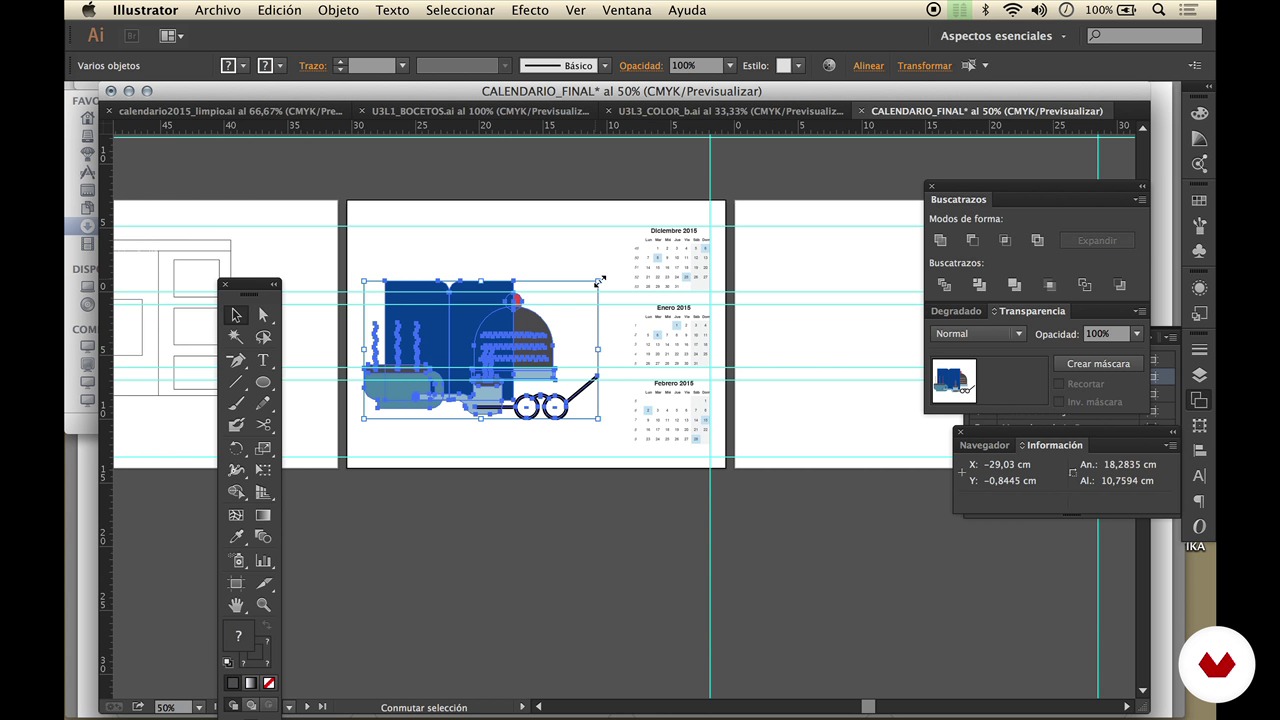
Task: Switch to the Degradado panel tab
Action: [x=956, y=311]
